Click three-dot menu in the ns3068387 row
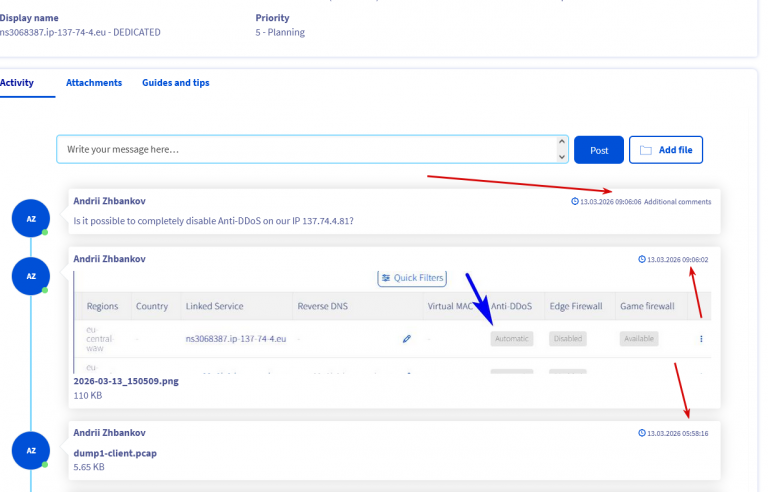Viewport: 768px width, 492px height. click(x=701, y=339)
